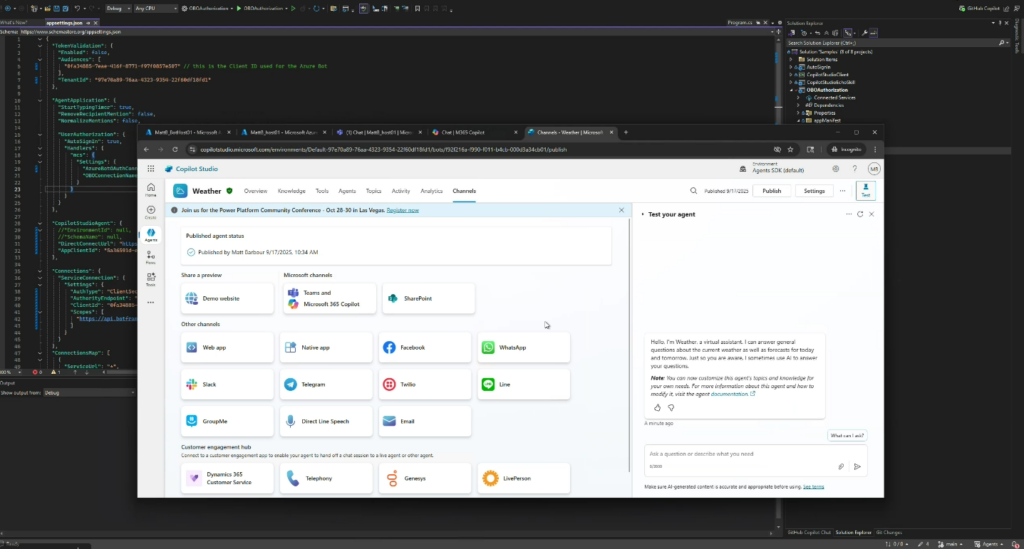Open the help question mark icon
Image resolution: width=1024 pixels, height=549 pixels.
(854, 169)
